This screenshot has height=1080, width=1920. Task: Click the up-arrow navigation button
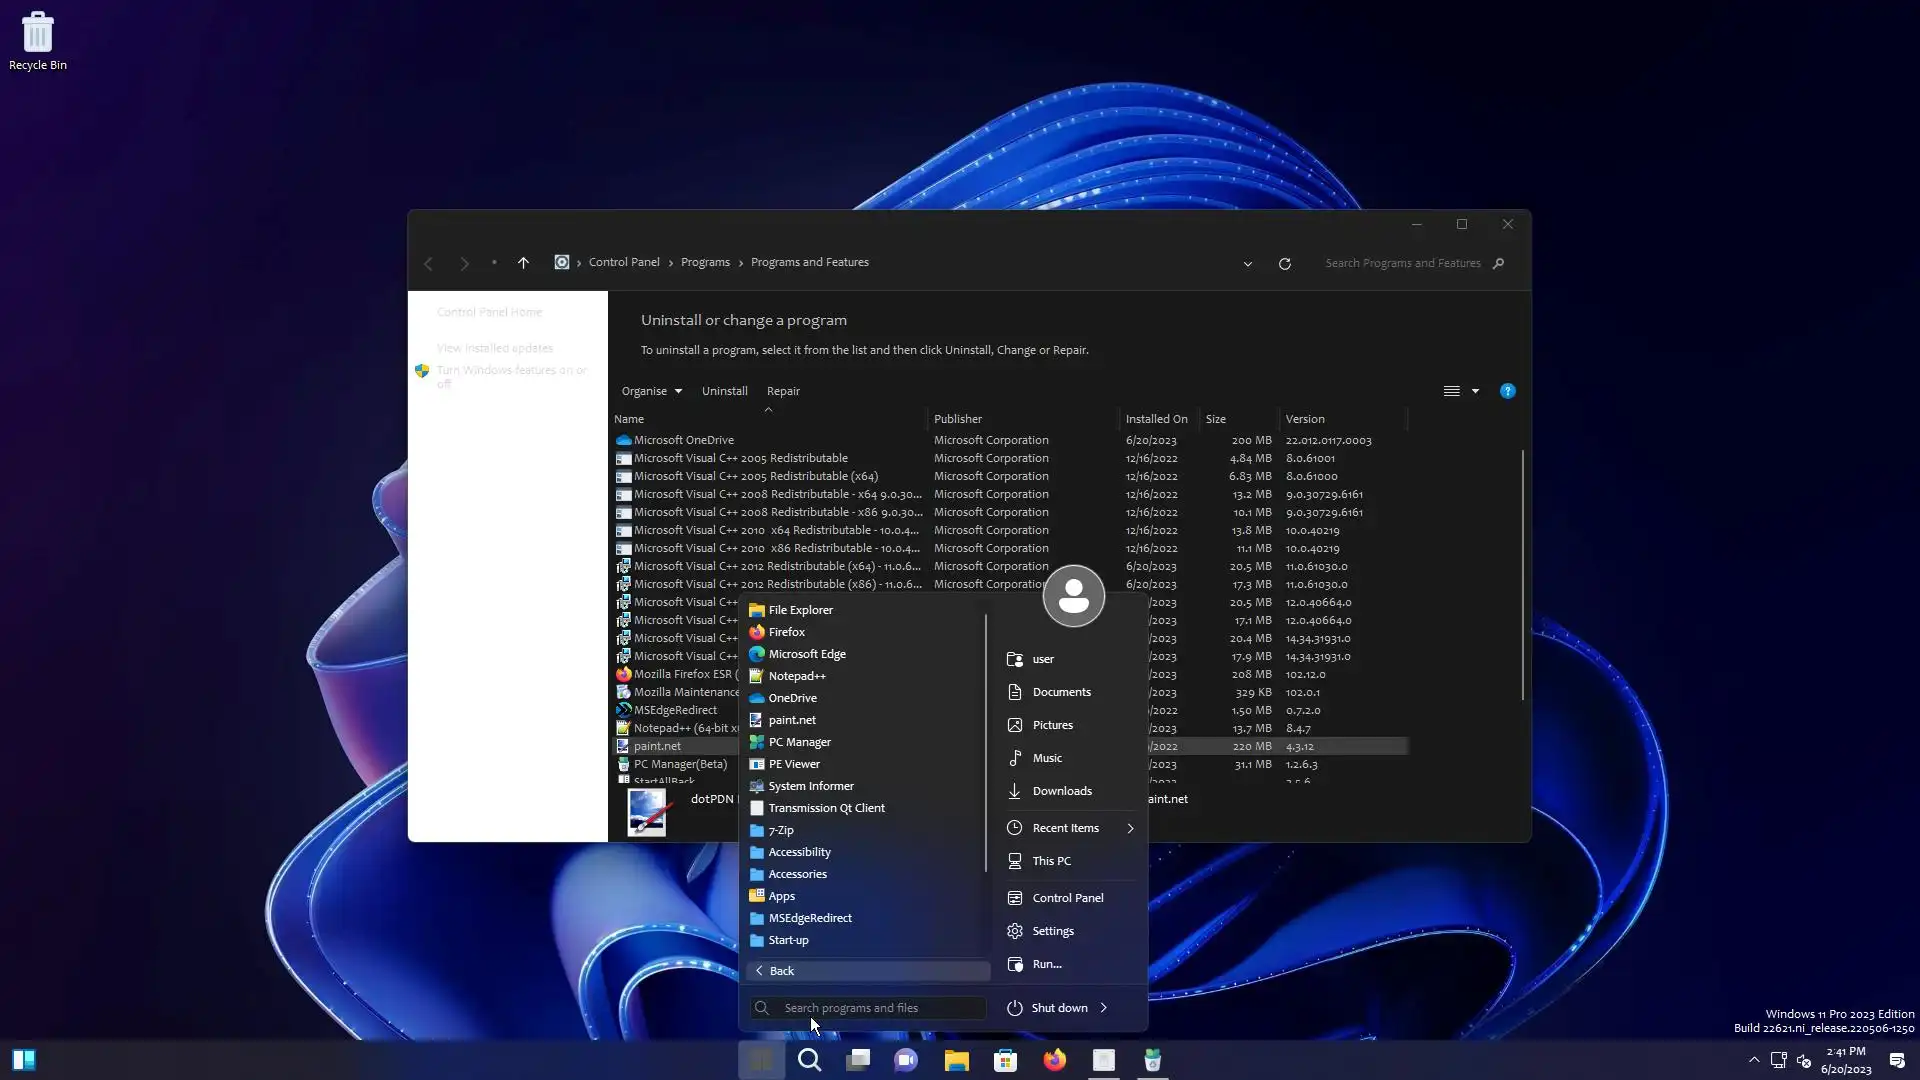click(x=523, y=263)
